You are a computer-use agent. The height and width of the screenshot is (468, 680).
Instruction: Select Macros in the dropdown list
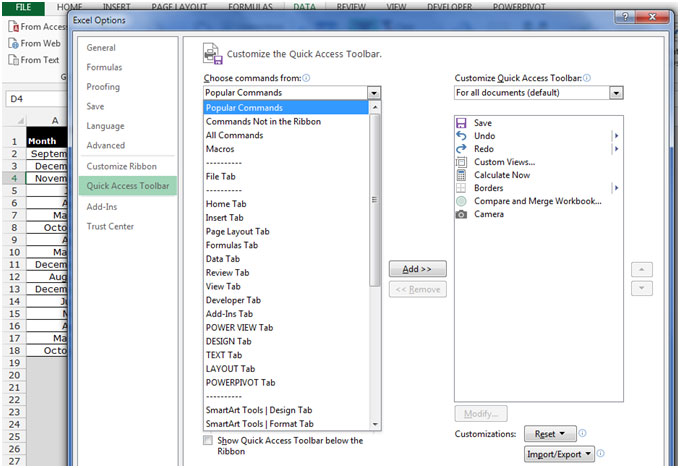click(x=286, y=149)
